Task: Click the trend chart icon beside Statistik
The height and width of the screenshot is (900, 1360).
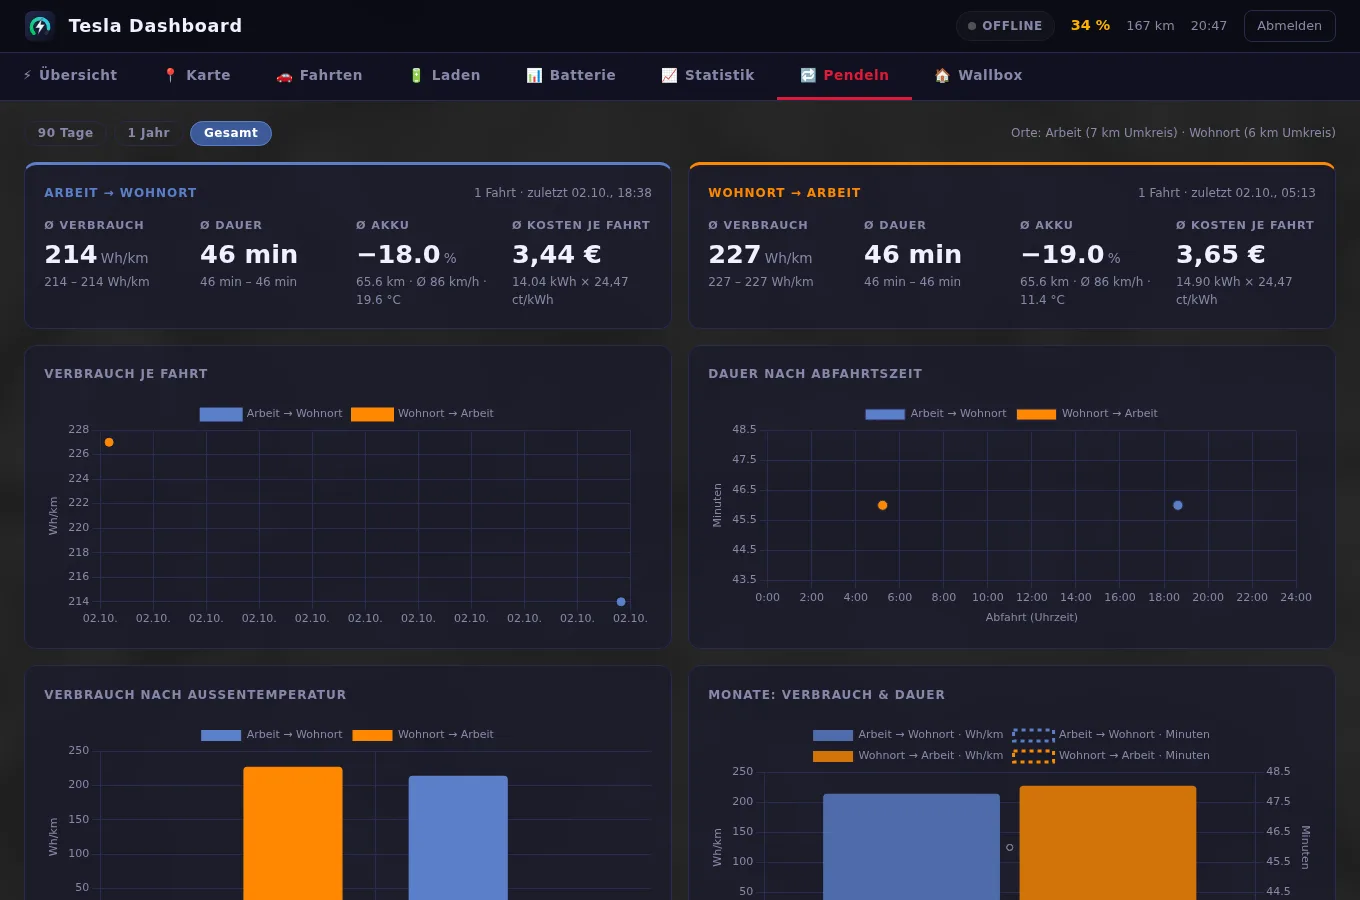Action: coord(669,75)
